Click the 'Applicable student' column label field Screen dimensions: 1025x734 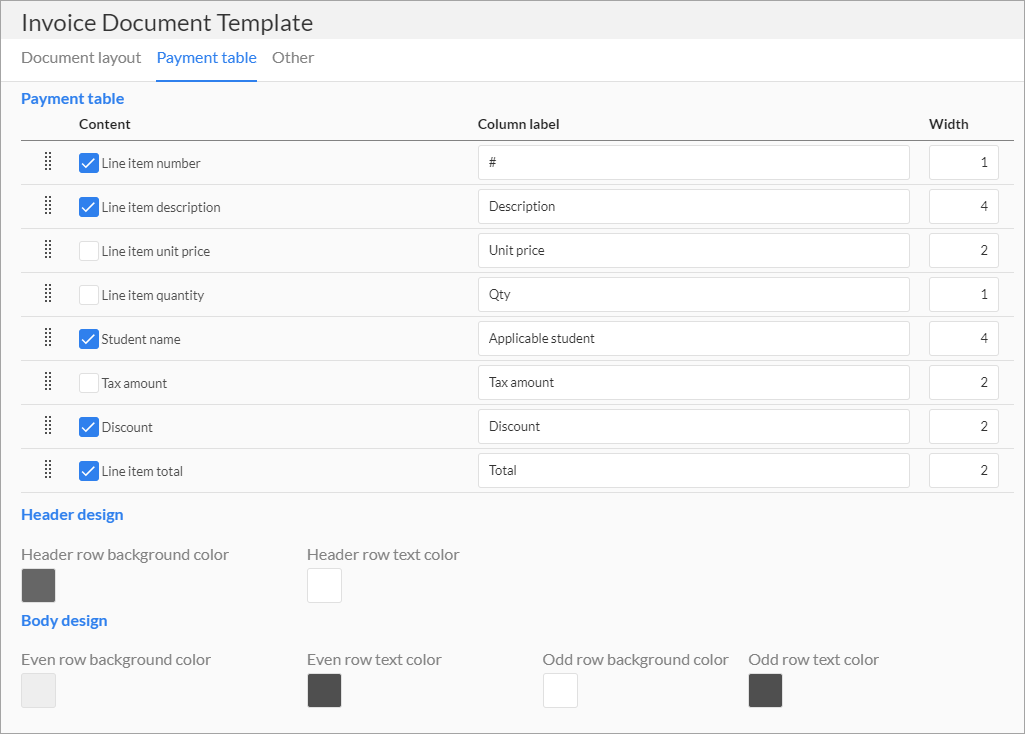coord(694,339)
